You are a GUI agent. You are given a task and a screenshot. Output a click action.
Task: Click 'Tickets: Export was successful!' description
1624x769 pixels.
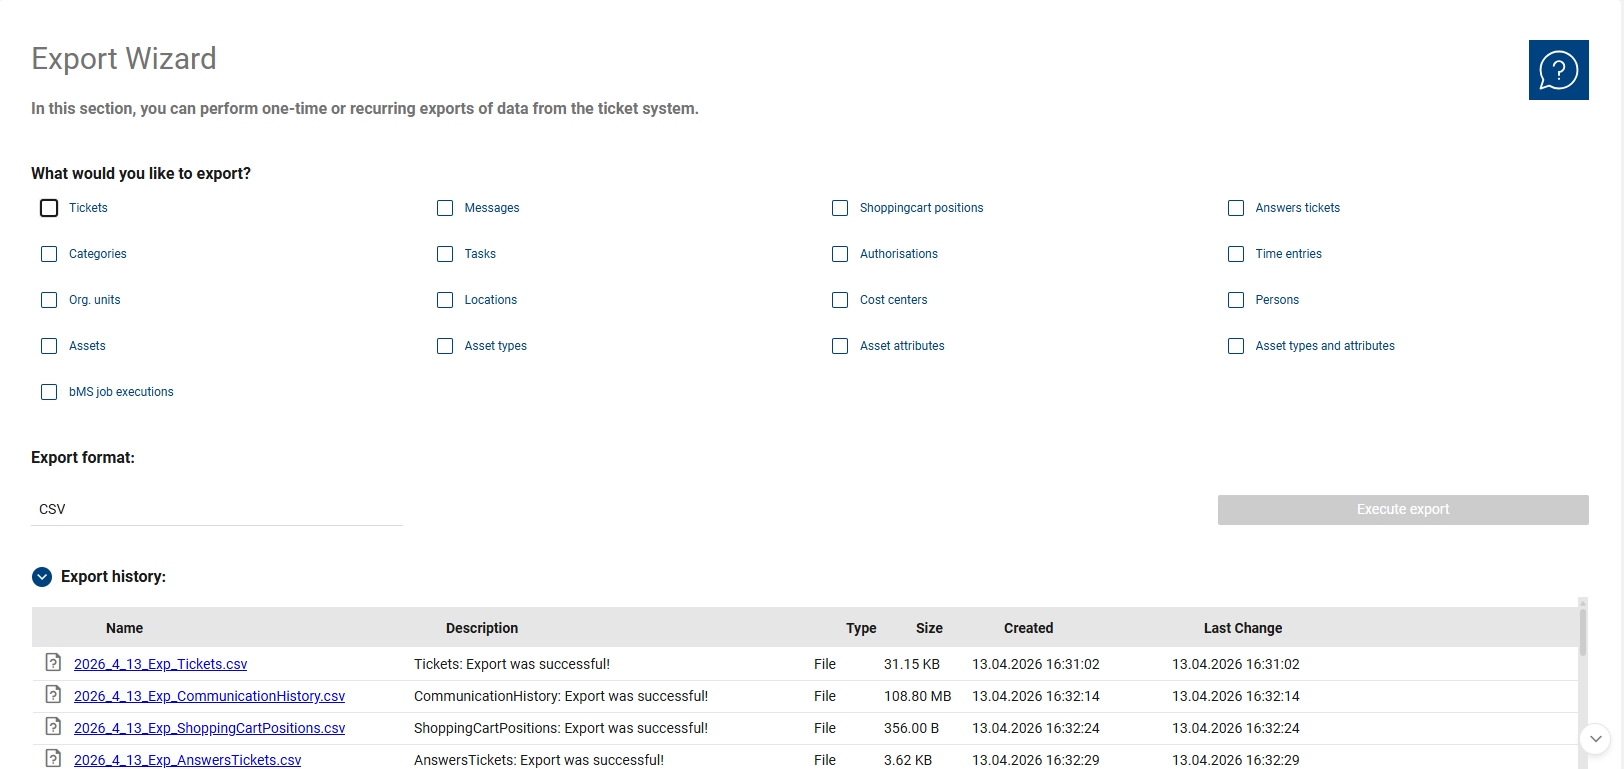[x=512, y=664]
